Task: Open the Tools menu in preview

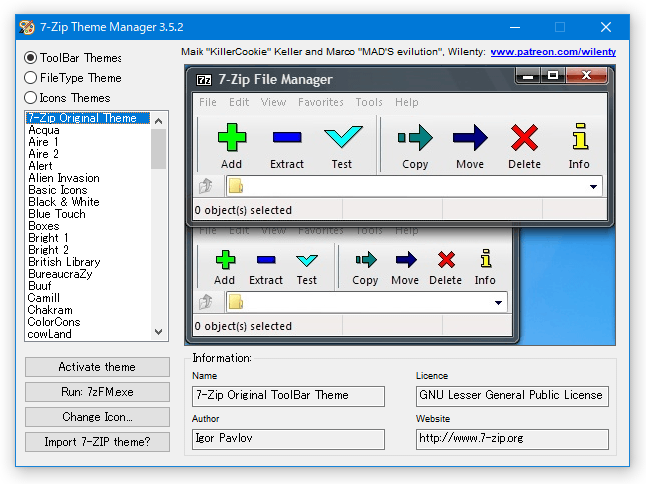Action: click(369, 102)
